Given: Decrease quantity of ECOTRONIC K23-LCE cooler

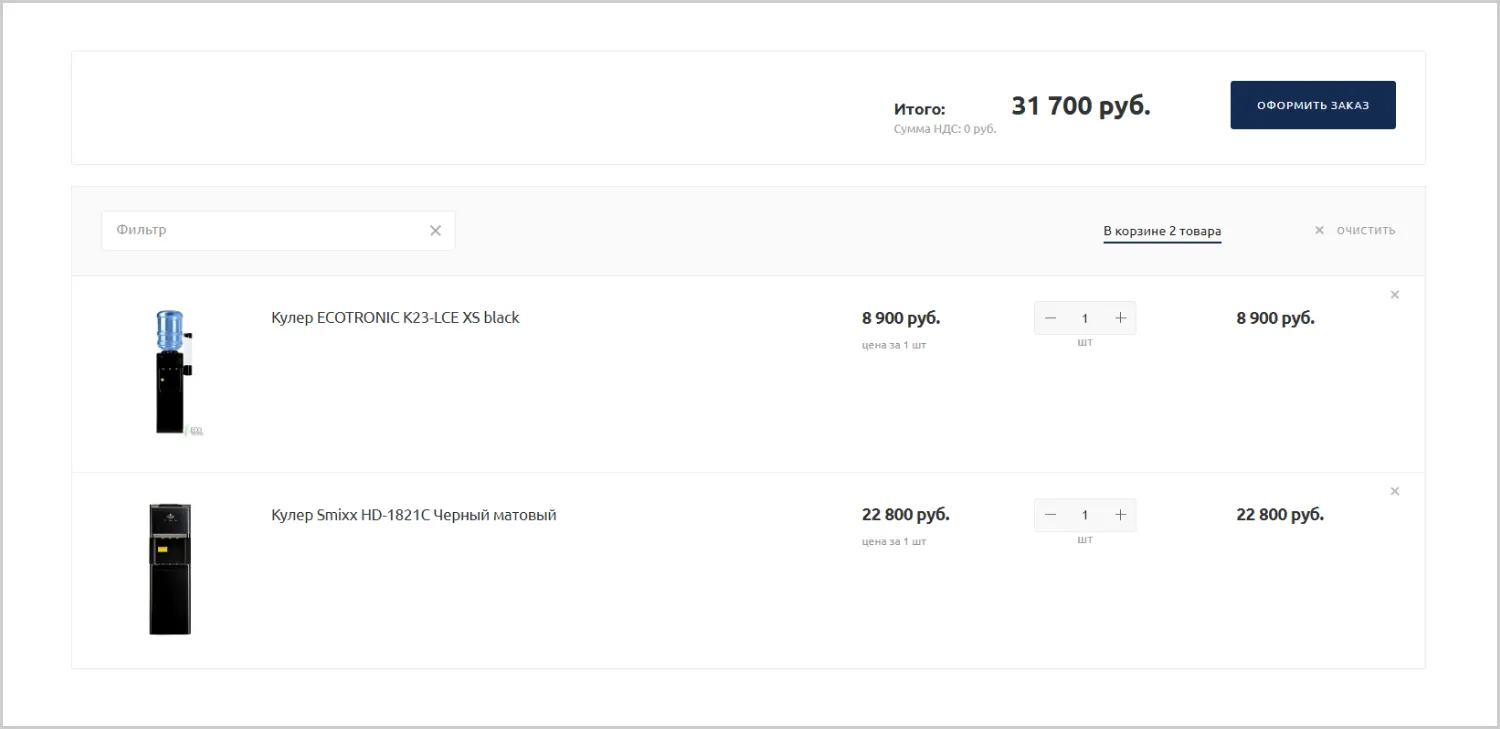Looking at the screenshot, I should point(1050,318).
